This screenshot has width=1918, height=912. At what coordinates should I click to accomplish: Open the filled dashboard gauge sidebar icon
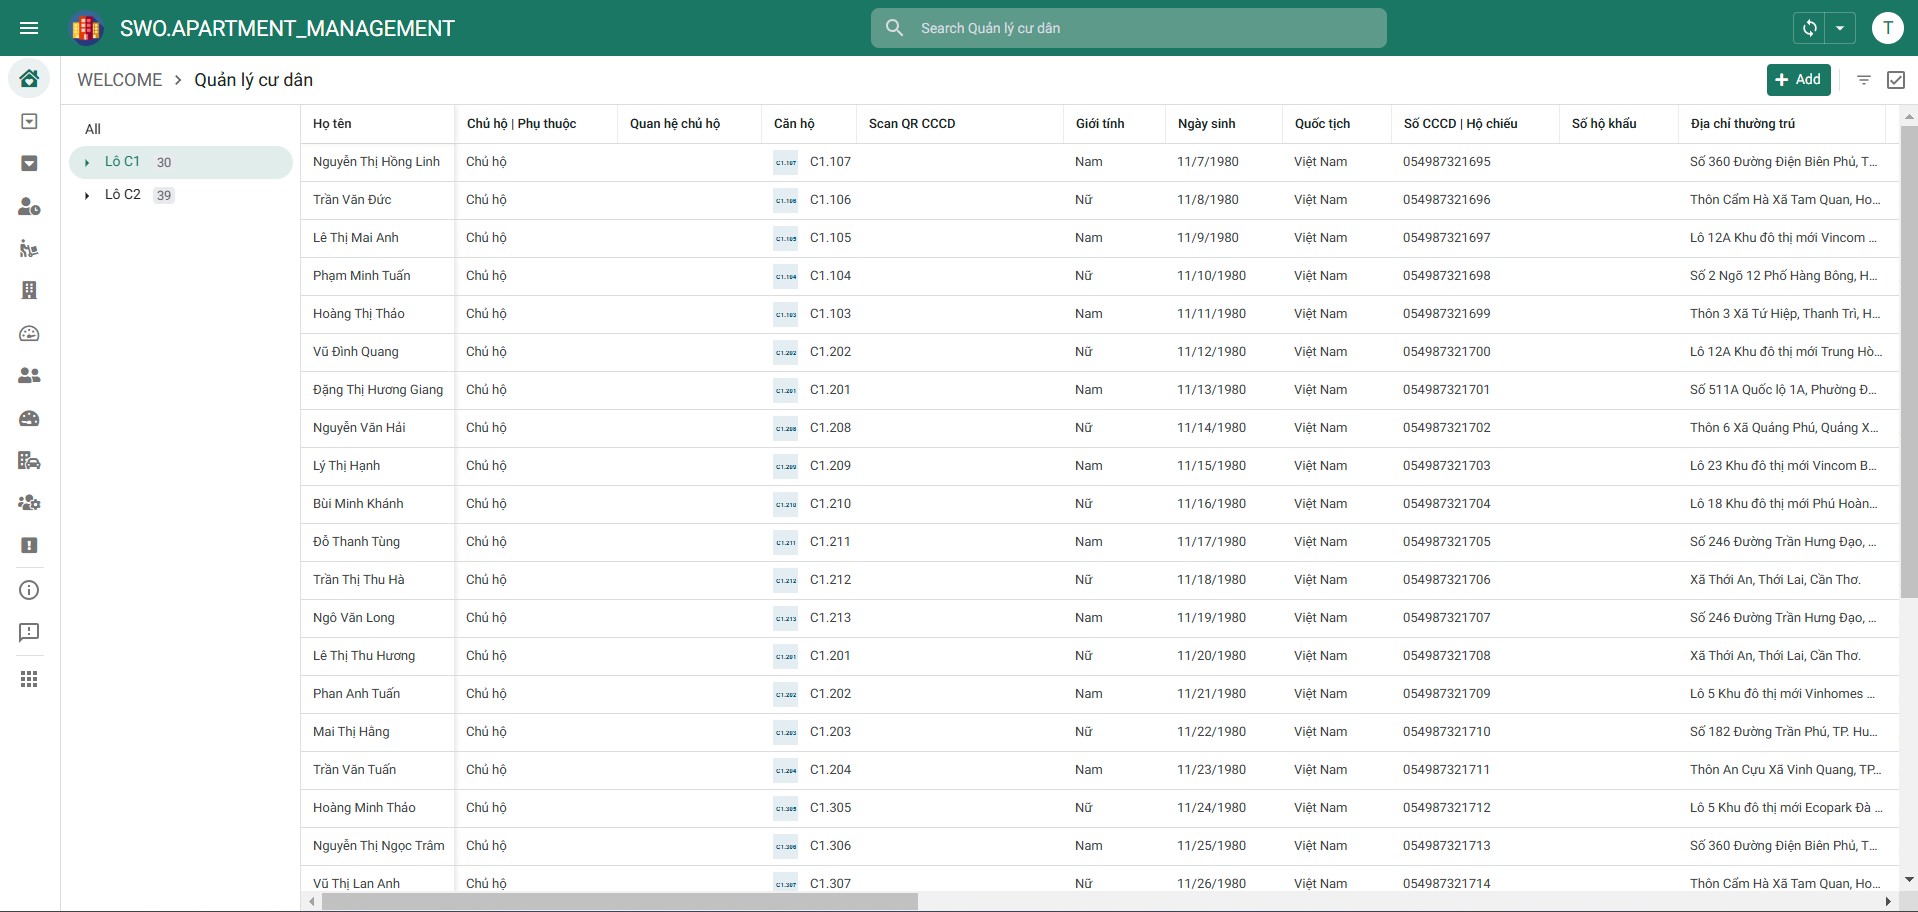[29, 418]
